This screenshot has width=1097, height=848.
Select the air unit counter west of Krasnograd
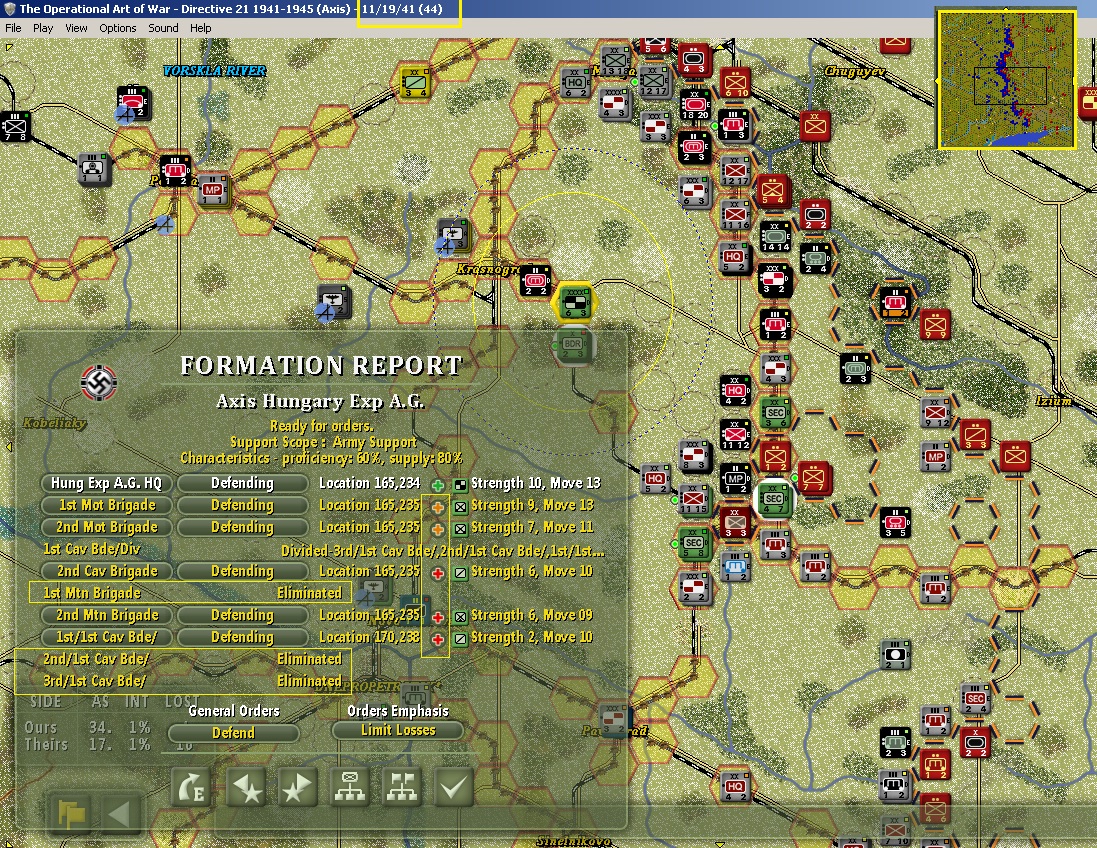[453, 235]
